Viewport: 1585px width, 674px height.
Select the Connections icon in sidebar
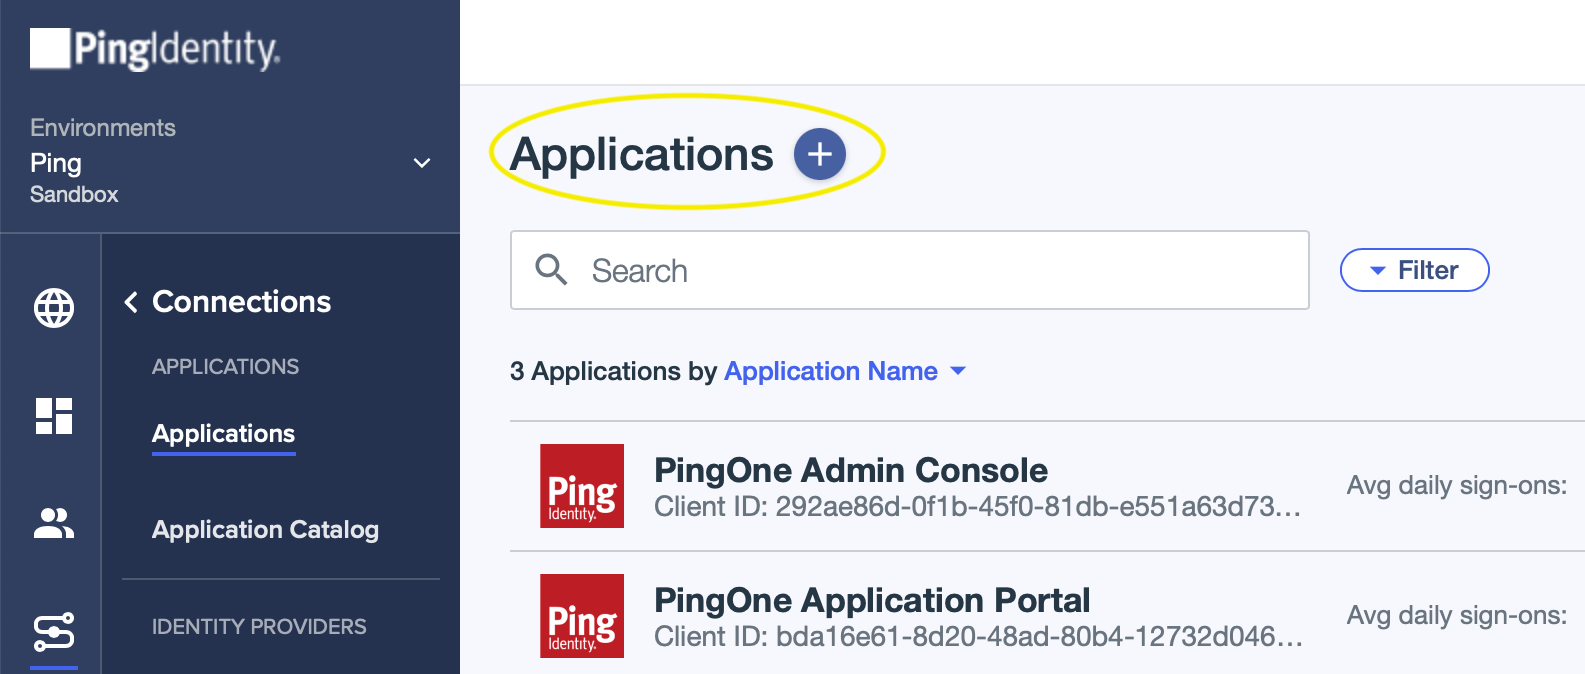click(x=54, y=632)
